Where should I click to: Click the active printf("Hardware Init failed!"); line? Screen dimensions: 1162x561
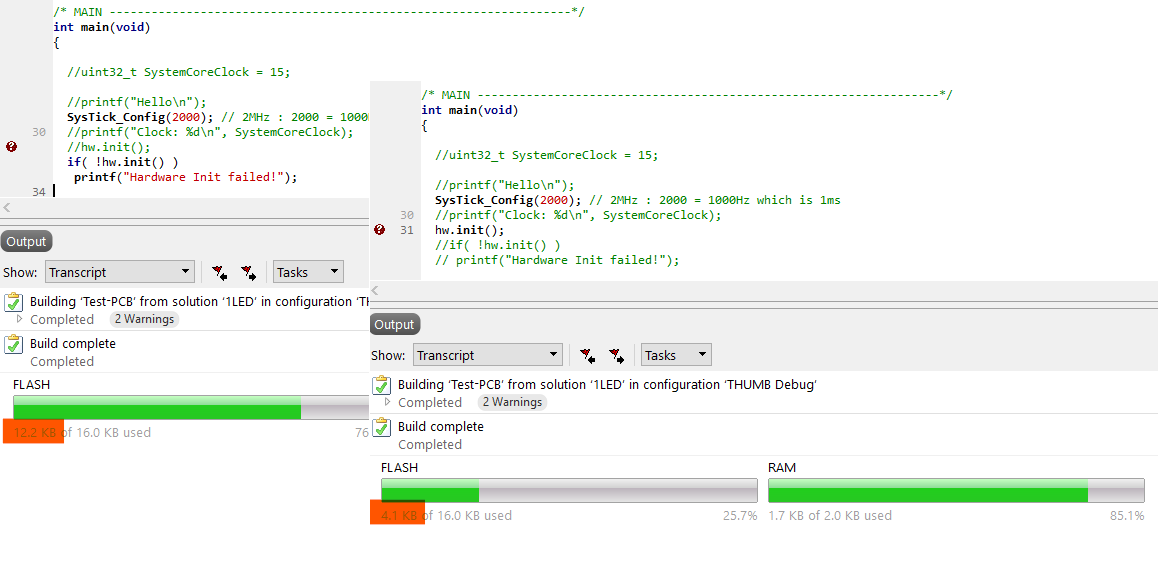coord(185,177)
